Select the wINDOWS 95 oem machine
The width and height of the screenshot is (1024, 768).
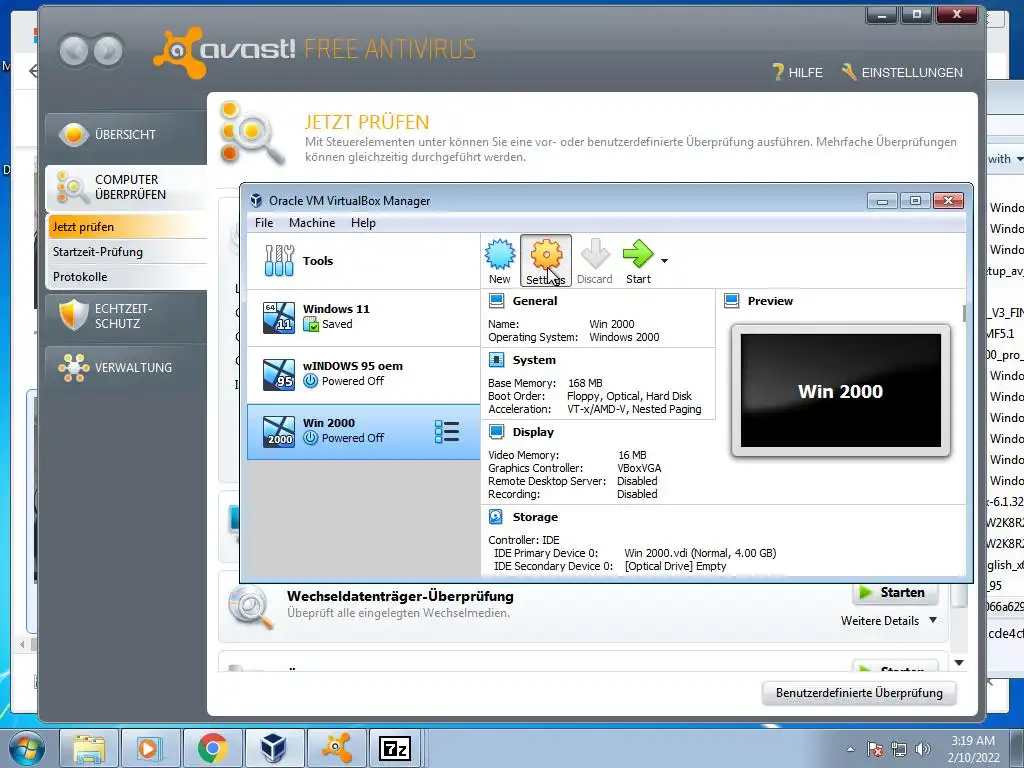[x=364, y=374]
